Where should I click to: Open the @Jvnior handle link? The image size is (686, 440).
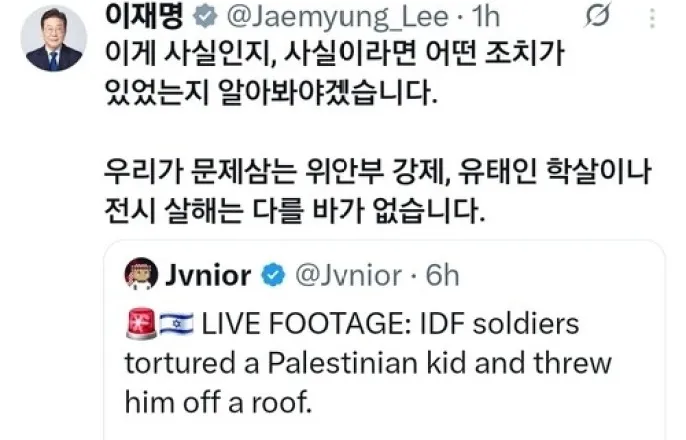348,275
